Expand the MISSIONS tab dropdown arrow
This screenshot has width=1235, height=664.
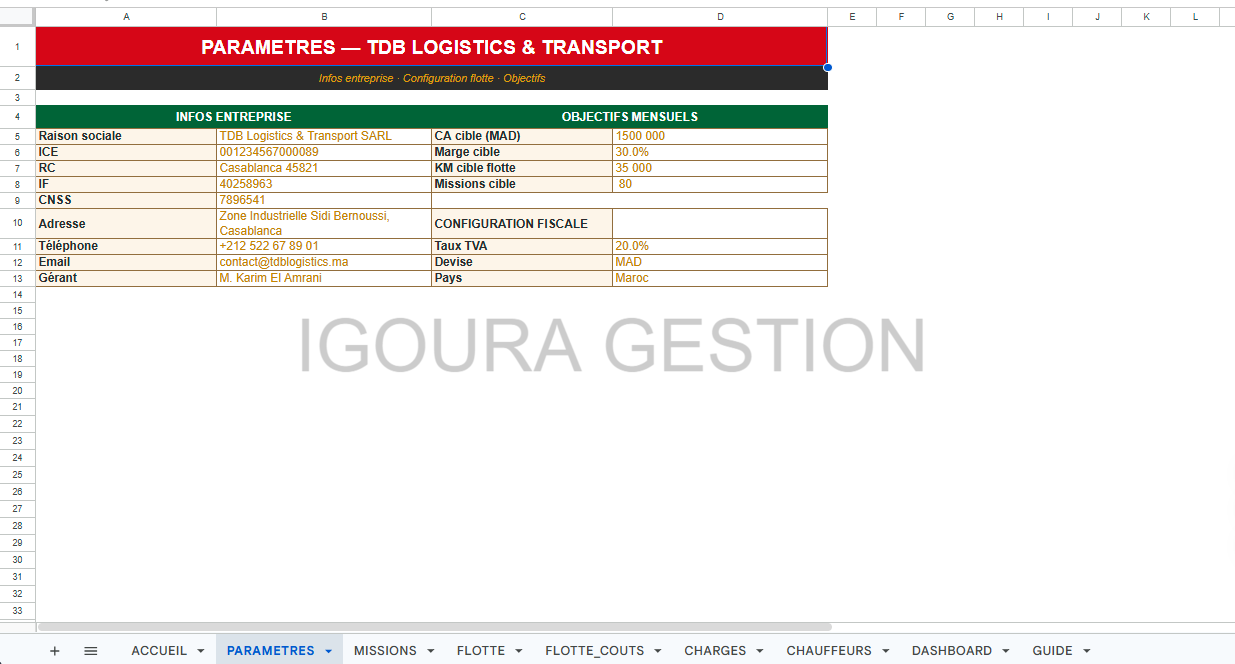431,651
